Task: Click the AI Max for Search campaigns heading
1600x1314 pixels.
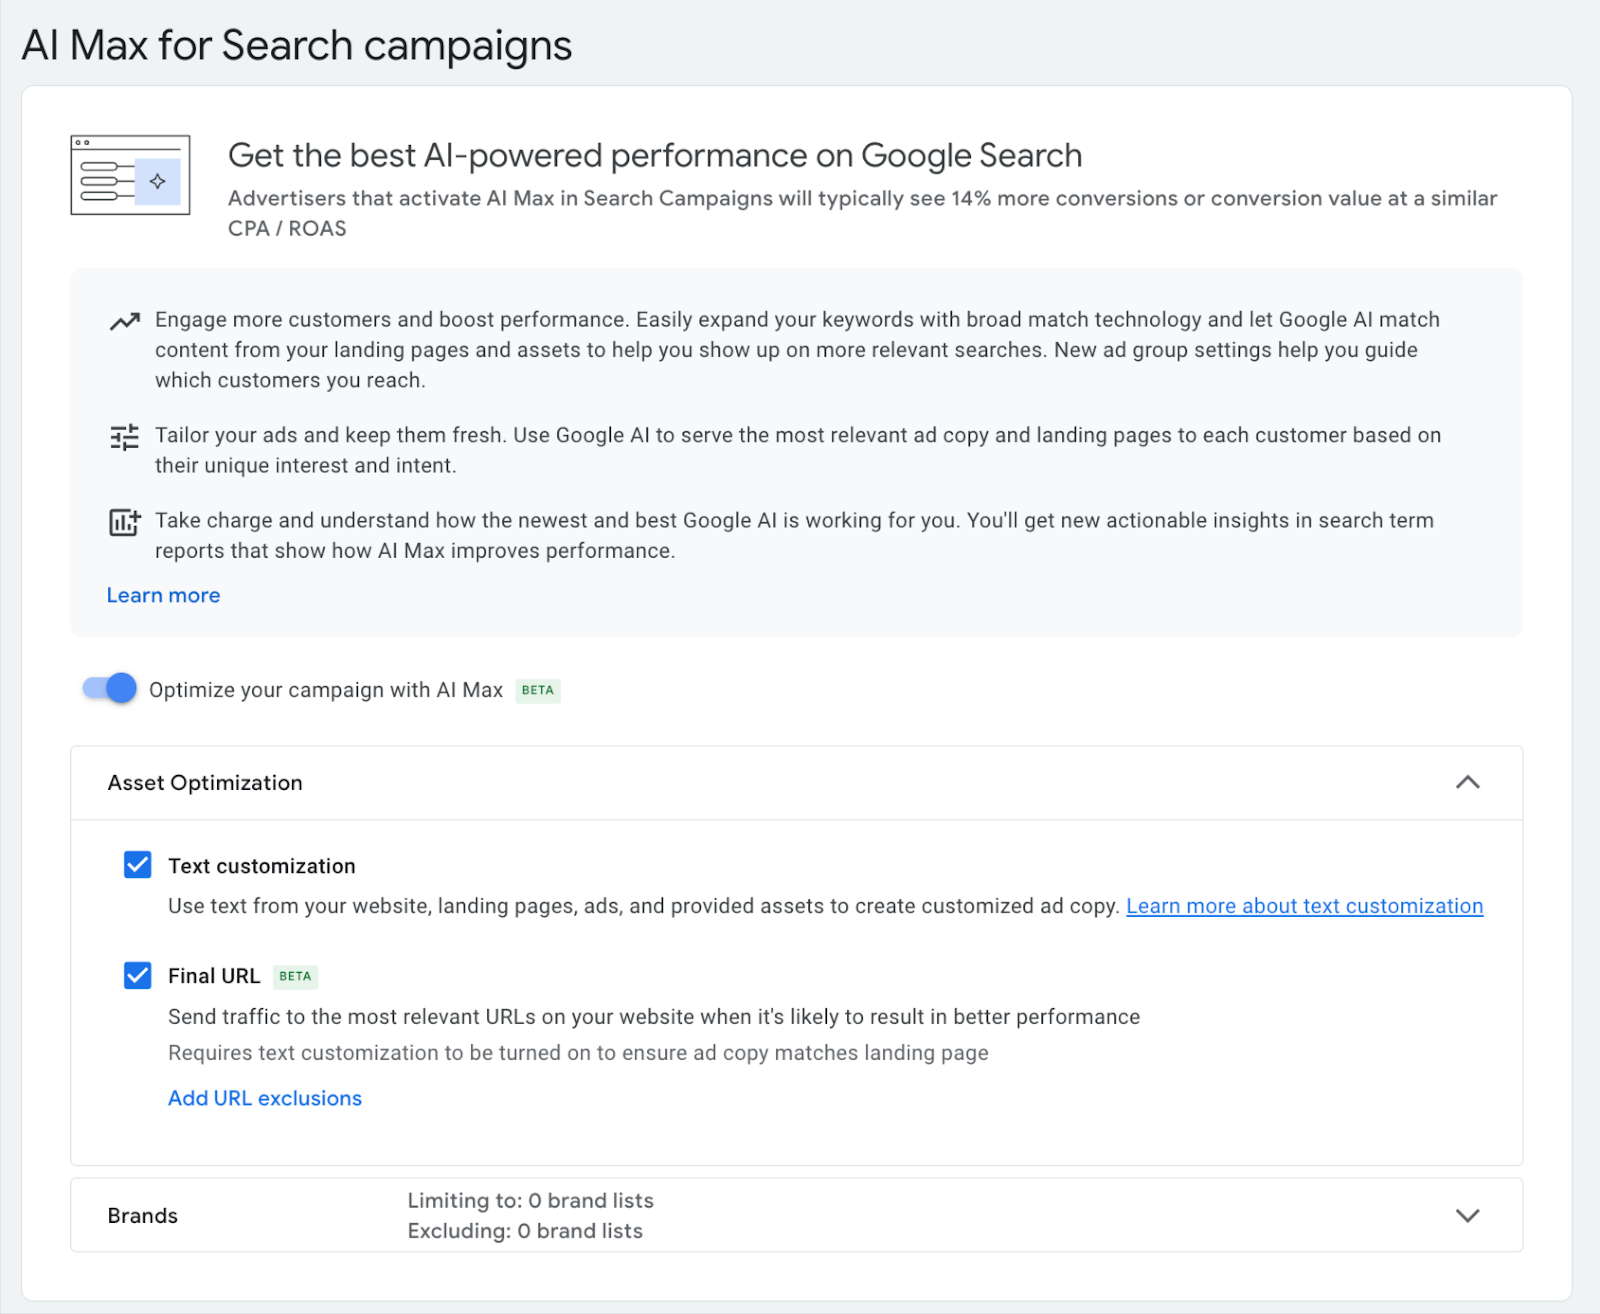Action: 297,46
